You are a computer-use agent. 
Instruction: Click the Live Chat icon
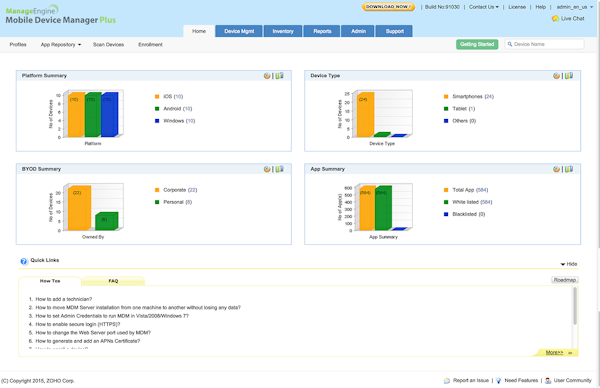(x=555, y=18)
